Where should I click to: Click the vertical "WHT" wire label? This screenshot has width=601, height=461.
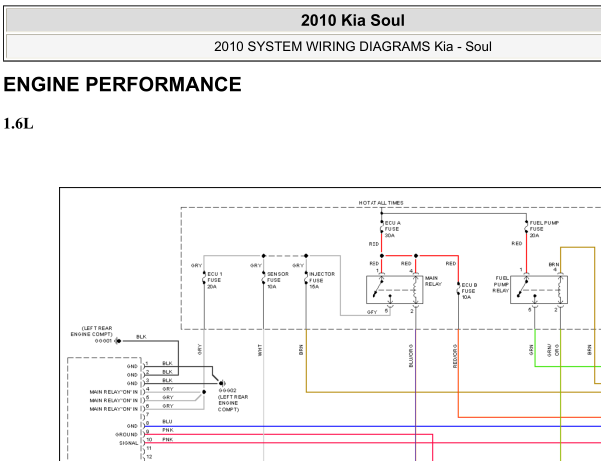[259, 350]
